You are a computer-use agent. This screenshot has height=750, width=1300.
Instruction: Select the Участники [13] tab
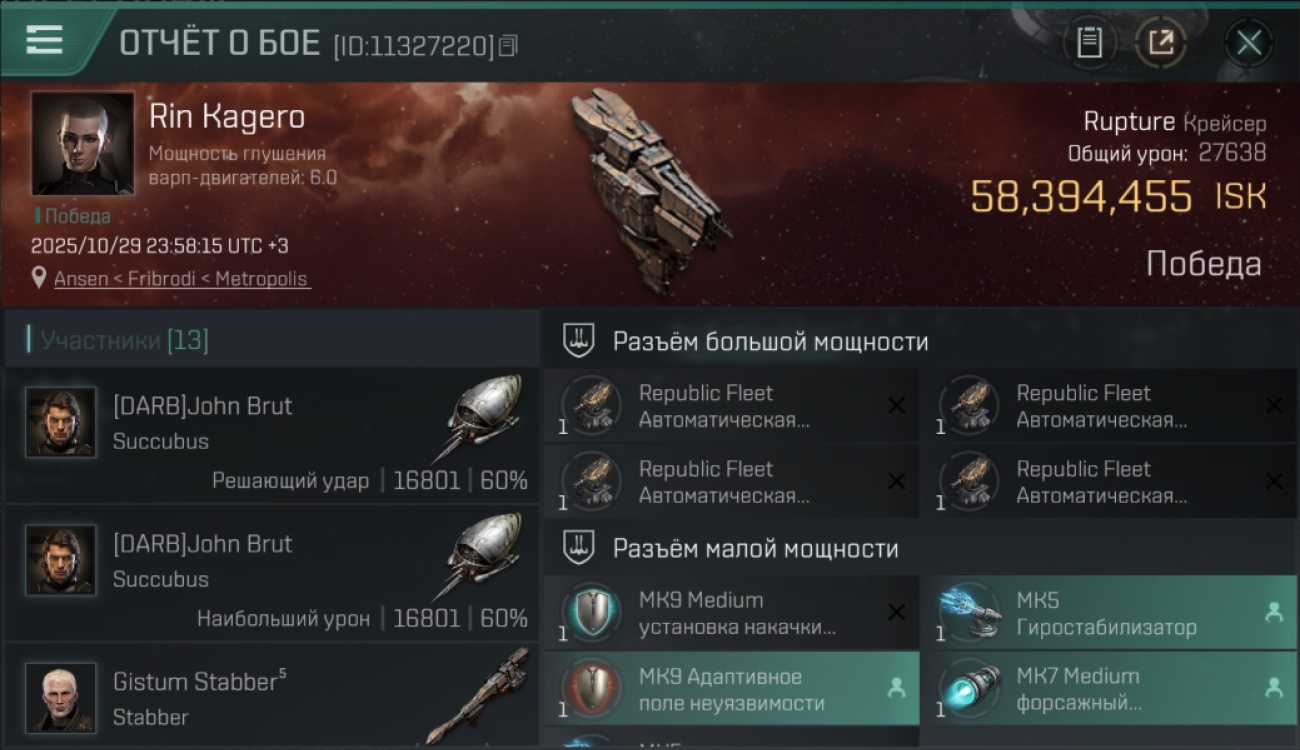click(124, 341)
